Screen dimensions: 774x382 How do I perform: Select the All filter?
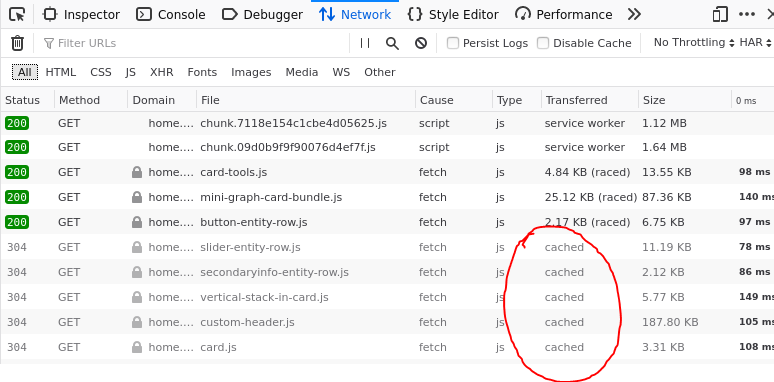(x=25, y=73)
